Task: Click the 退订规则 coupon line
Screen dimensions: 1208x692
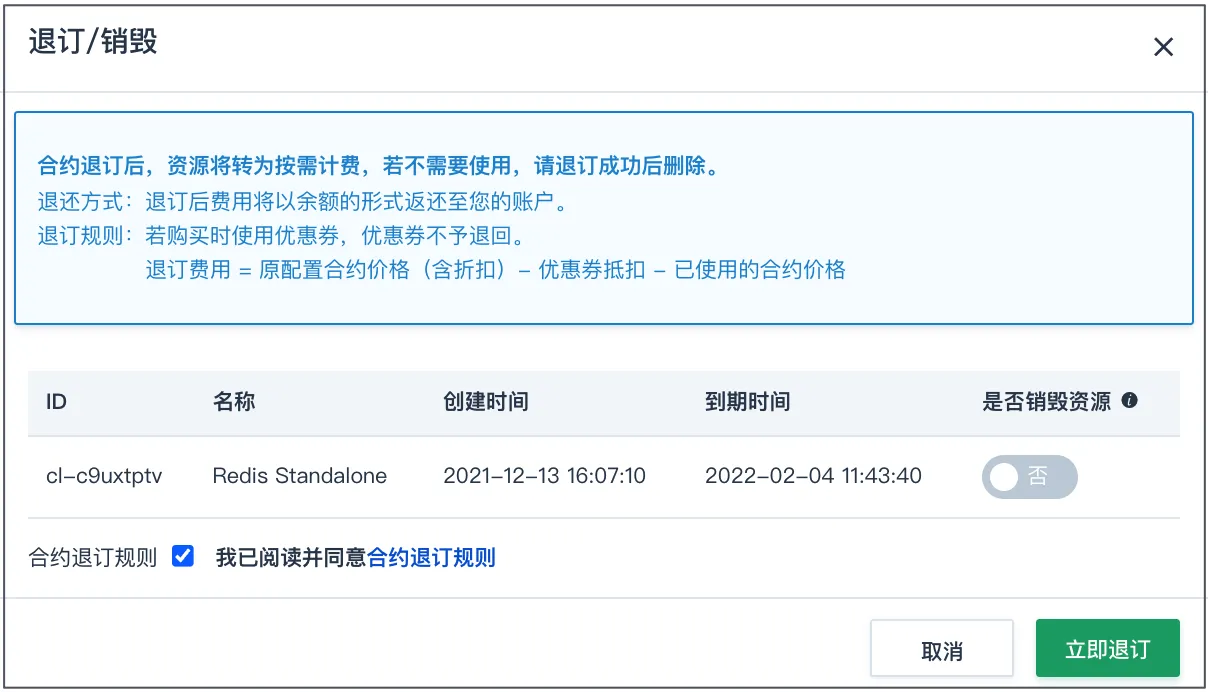Action: (x=281, y=236)
